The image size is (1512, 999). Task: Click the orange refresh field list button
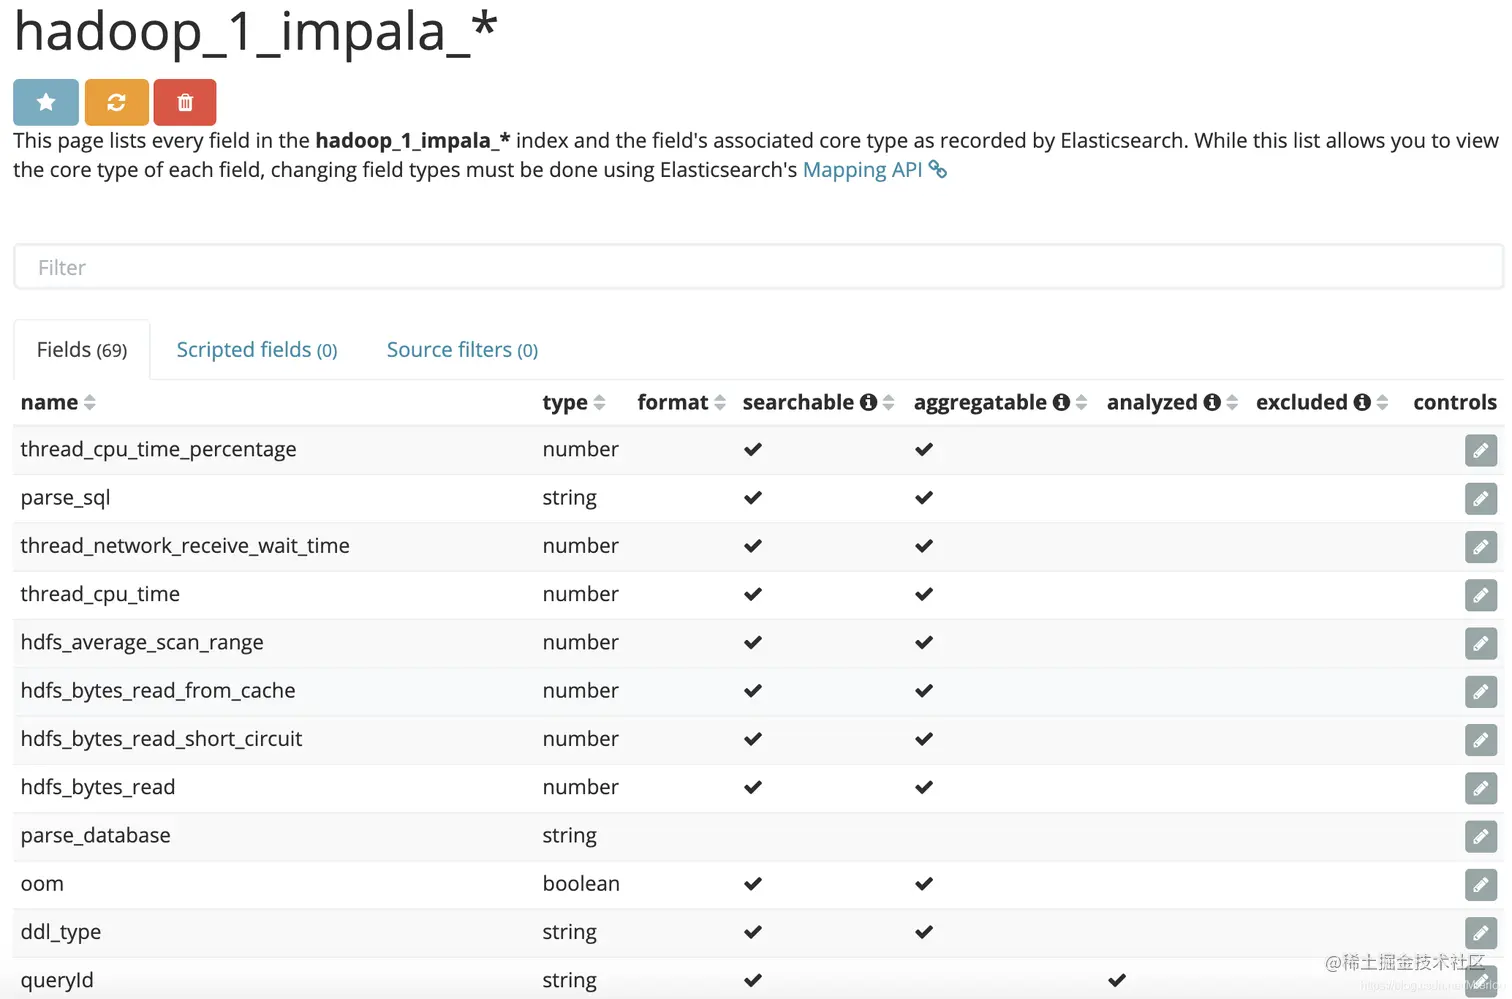click(x=116, y=102)
